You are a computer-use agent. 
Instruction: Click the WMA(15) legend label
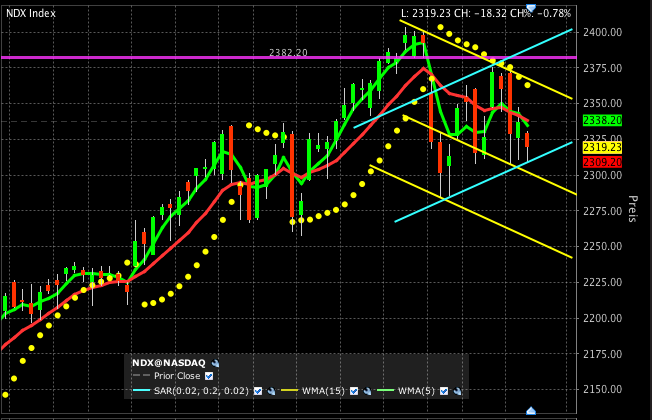pyautogui.click(x=323, y=391)
